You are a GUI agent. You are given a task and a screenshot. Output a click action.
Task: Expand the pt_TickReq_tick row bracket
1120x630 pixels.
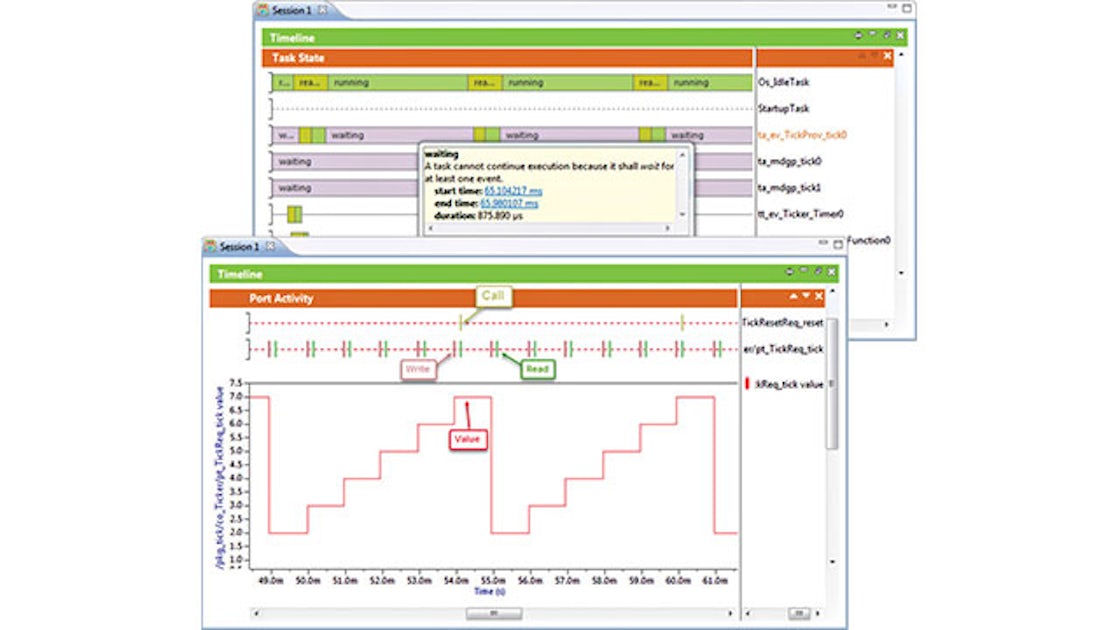click(248, 348)
